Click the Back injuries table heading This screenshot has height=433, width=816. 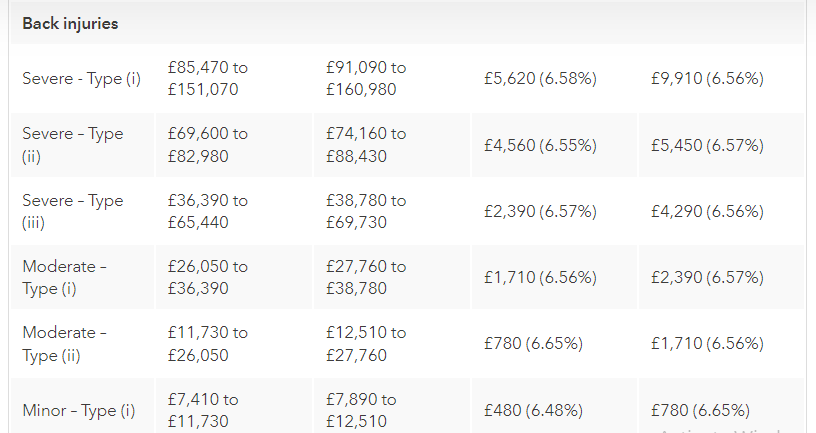[x=70, y=24]
